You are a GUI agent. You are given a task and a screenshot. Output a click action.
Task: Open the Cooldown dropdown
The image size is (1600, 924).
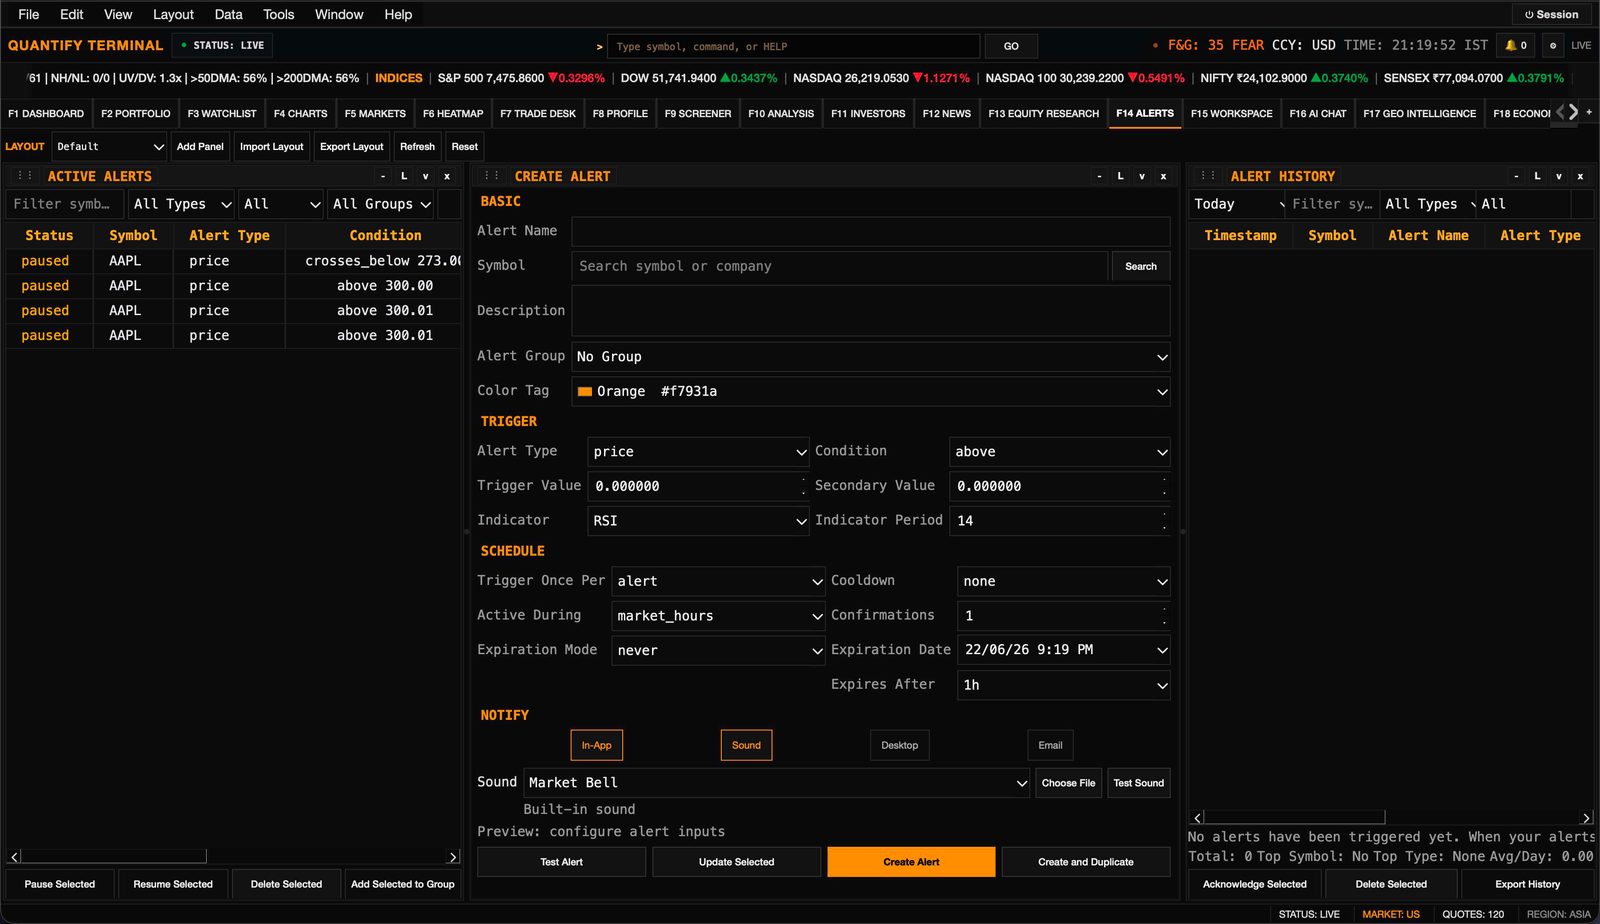[x=1064, y=581]
